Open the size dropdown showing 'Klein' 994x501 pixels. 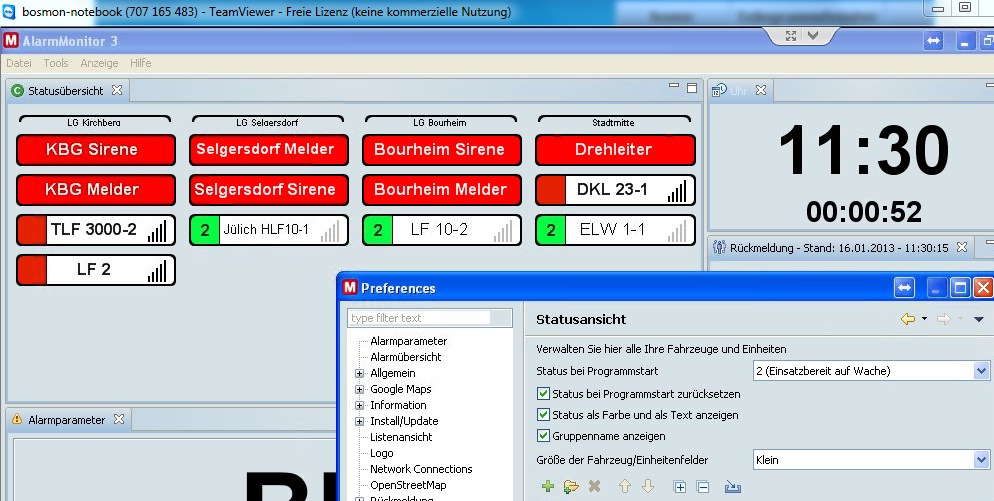[980, 460]
